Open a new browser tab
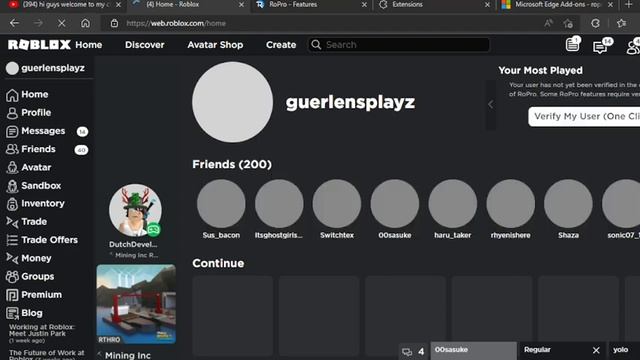Viewport: 640px width, 360px height. point(629,5)
